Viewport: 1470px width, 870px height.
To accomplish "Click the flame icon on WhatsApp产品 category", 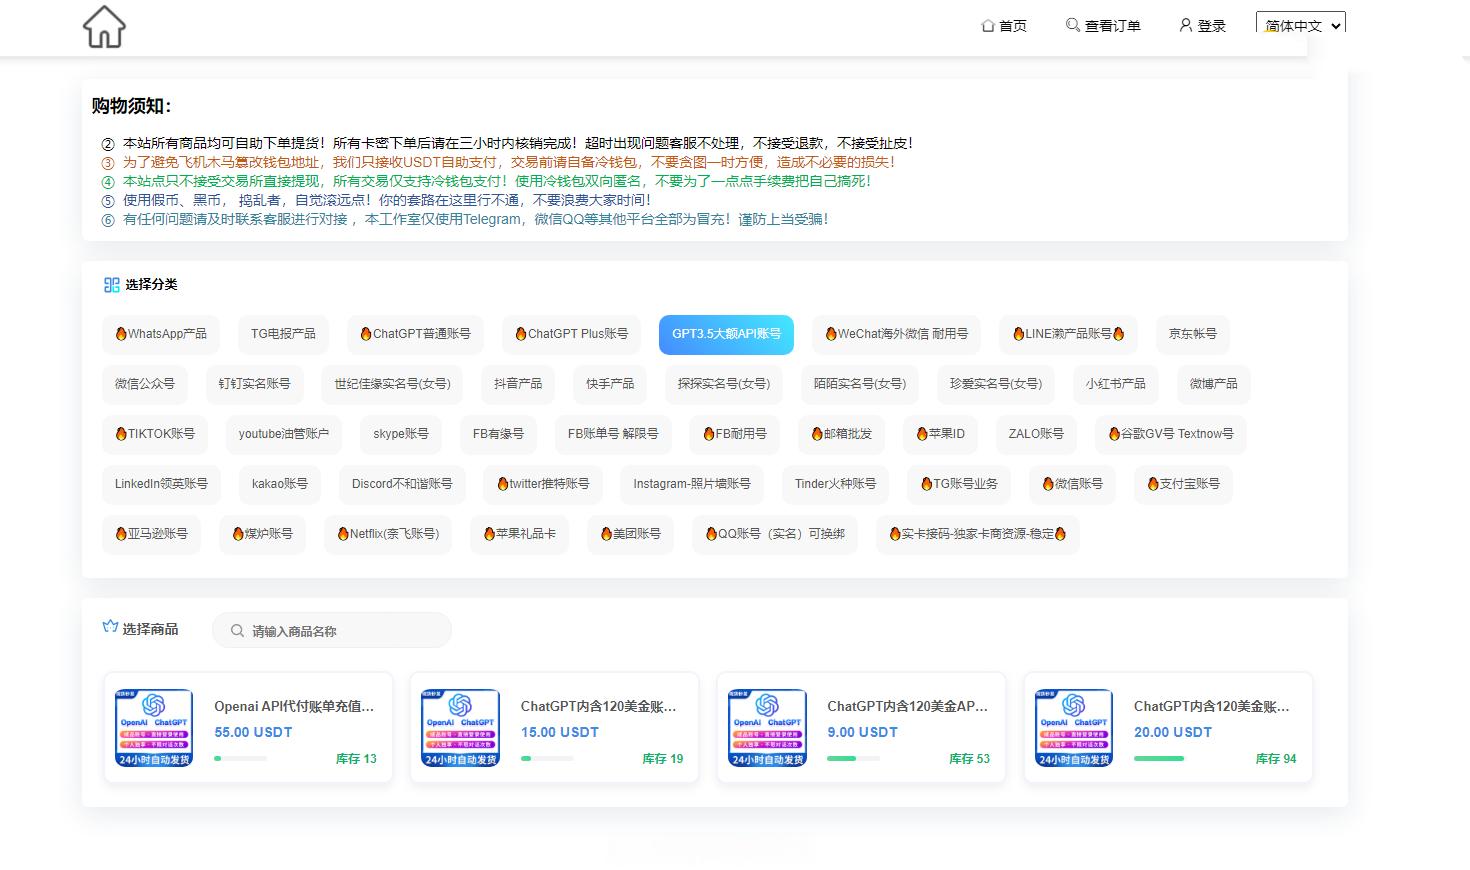I will click(x=121, y=334).
